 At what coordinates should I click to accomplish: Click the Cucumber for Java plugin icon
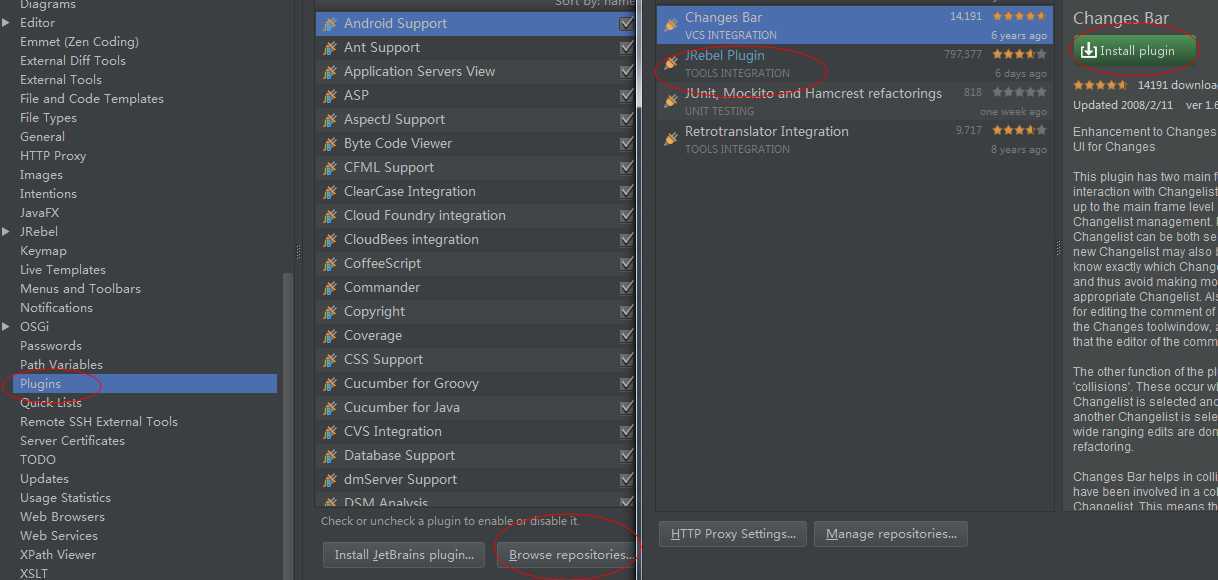click(330, 407)
